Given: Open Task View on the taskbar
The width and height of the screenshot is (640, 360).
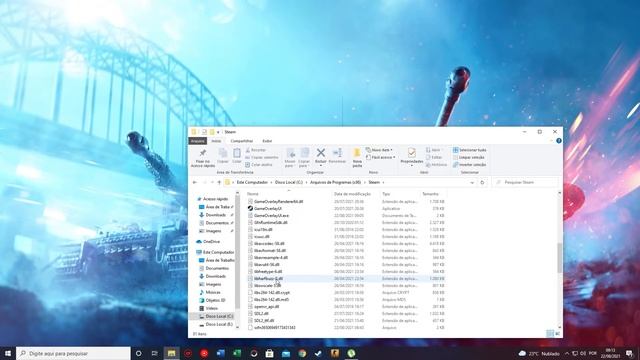Looking at the screenshot, I should 154,353.
